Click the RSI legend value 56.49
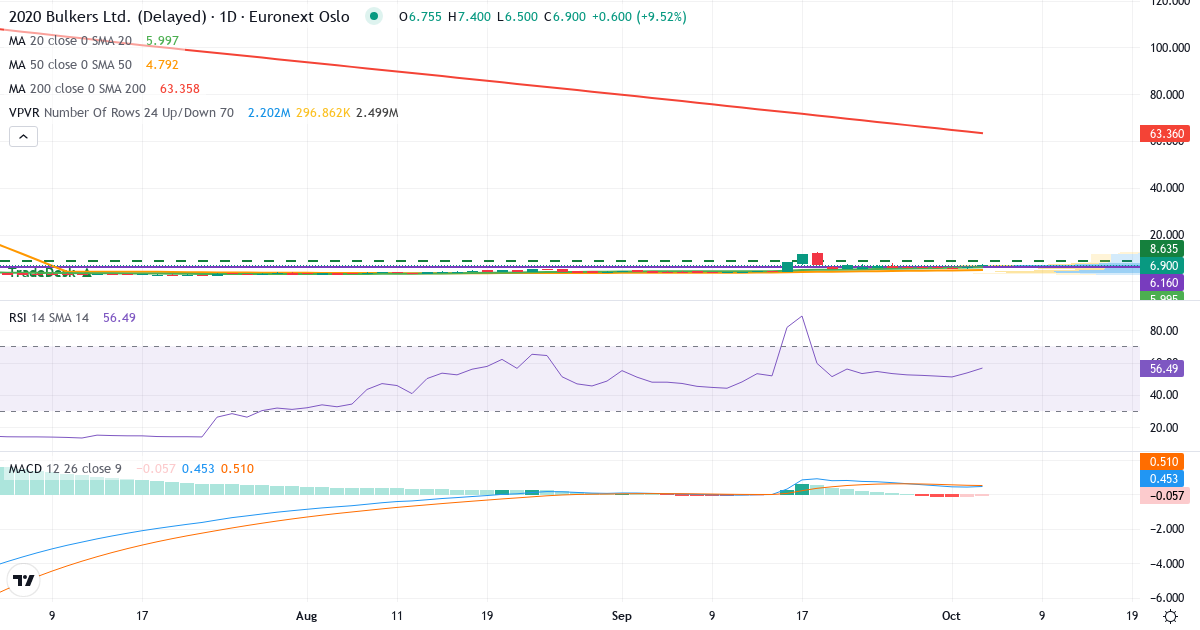 [x=119, y=317]
